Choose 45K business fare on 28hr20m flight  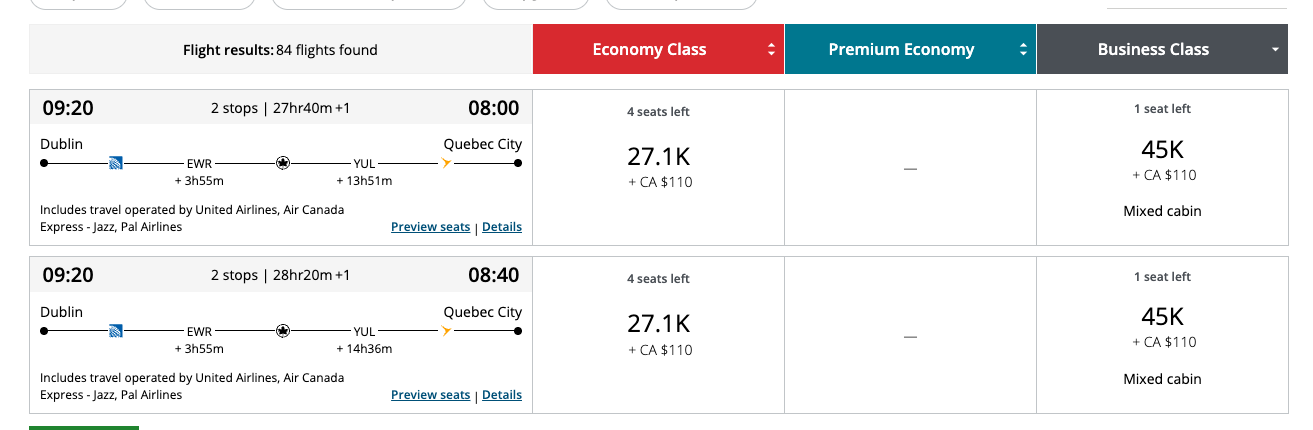[x=1162, y=335]
